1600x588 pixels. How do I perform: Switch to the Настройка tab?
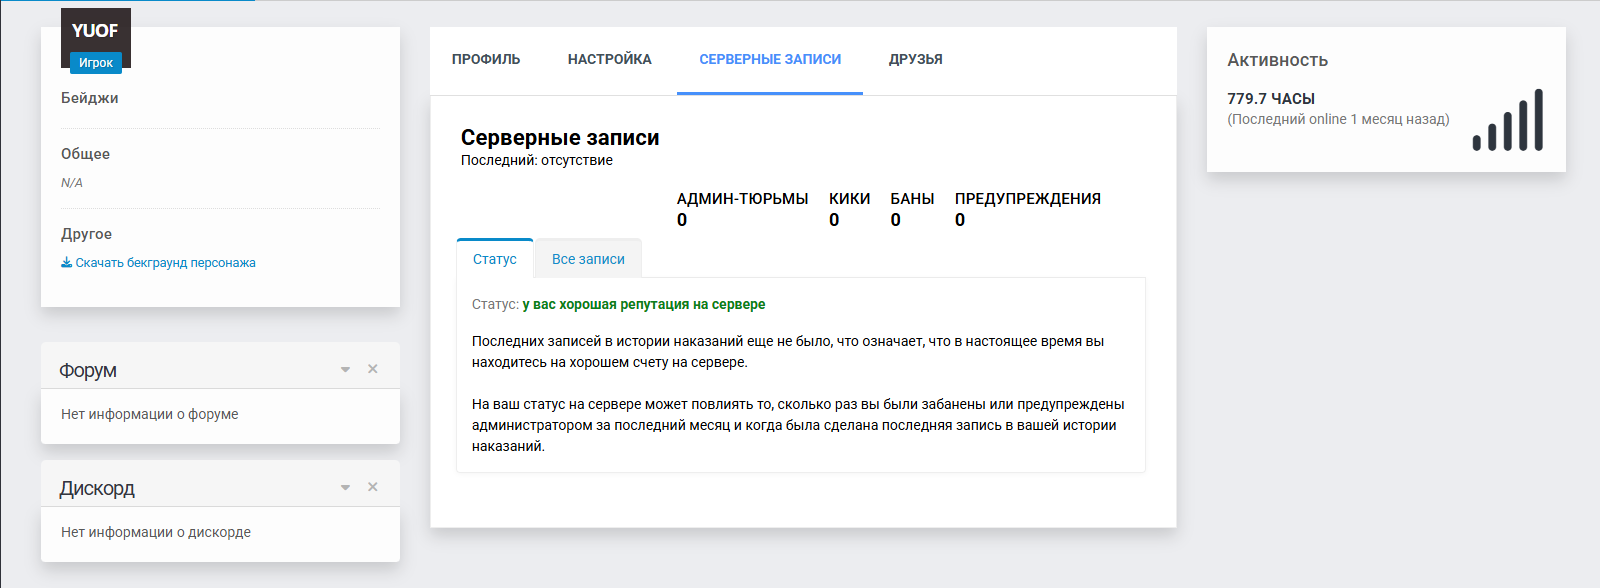(x=610, y=60)
